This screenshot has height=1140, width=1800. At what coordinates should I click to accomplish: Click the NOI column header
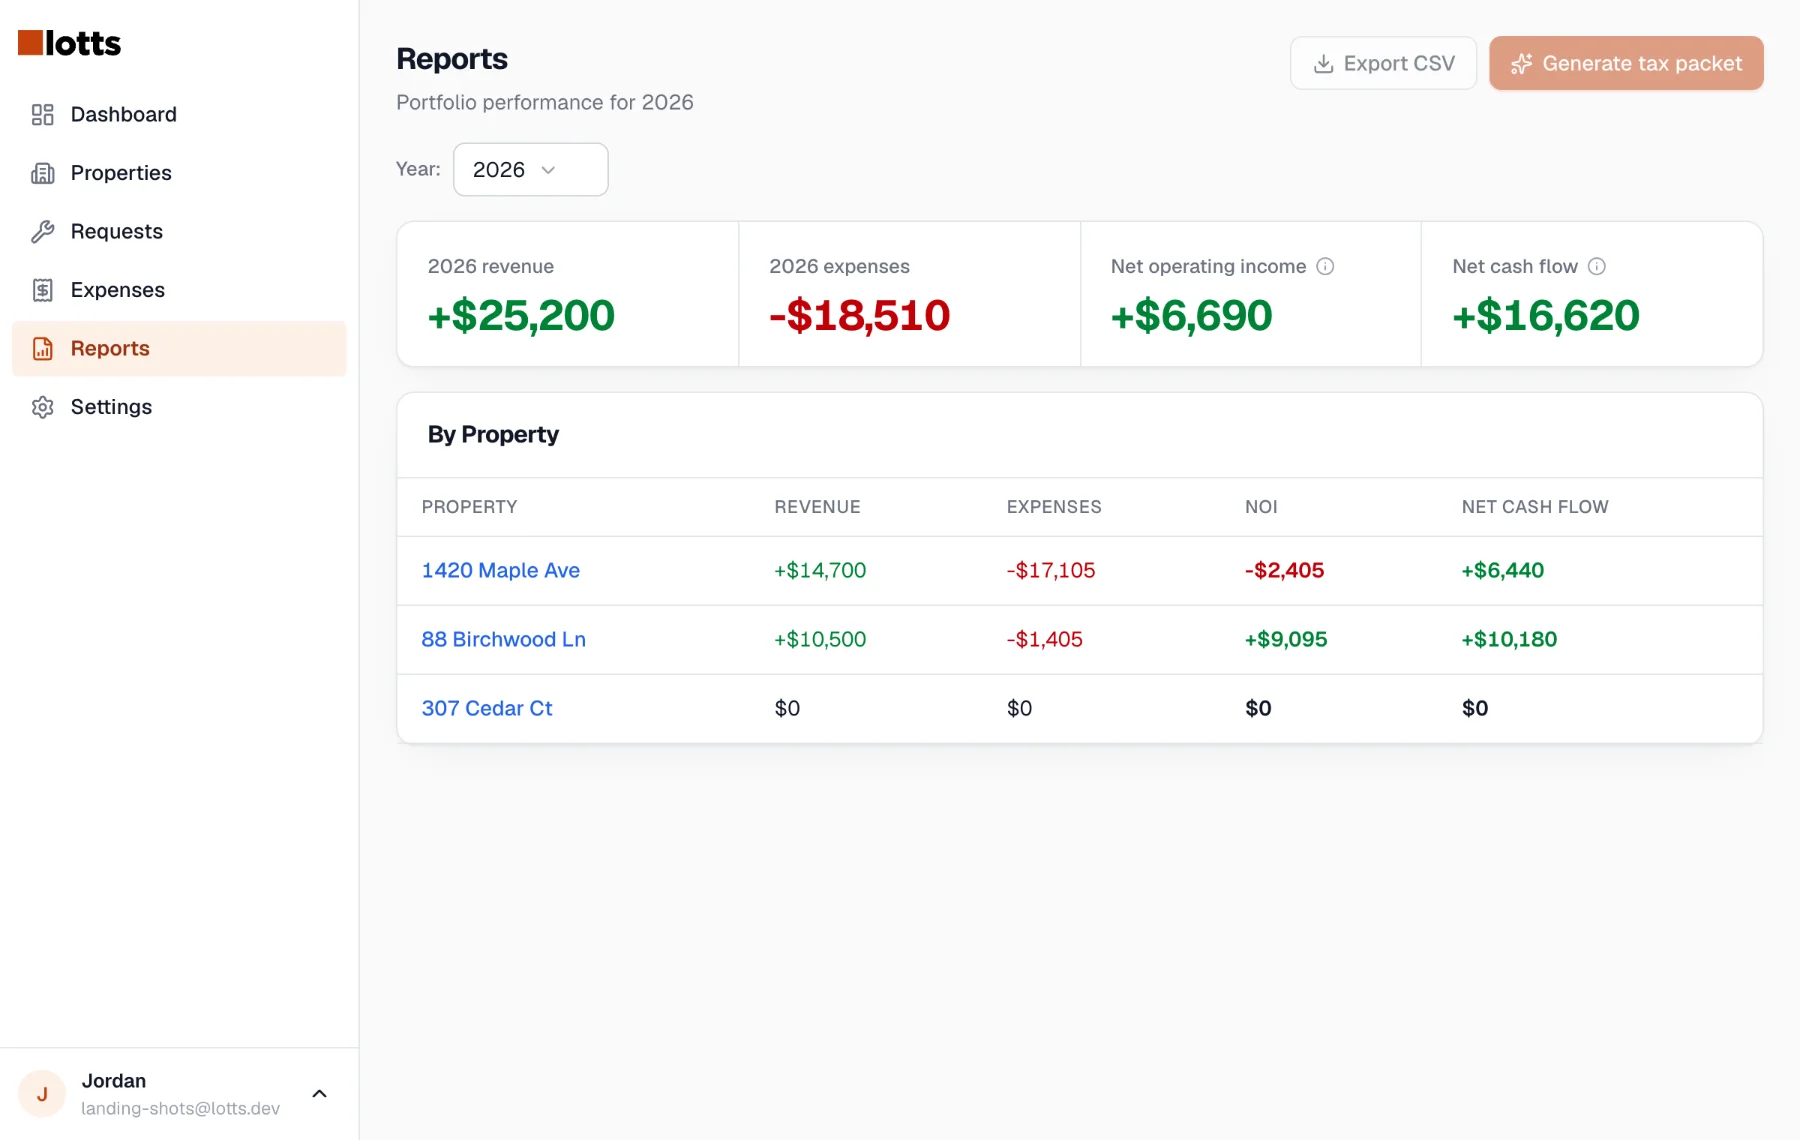(x=1261, y=507)
